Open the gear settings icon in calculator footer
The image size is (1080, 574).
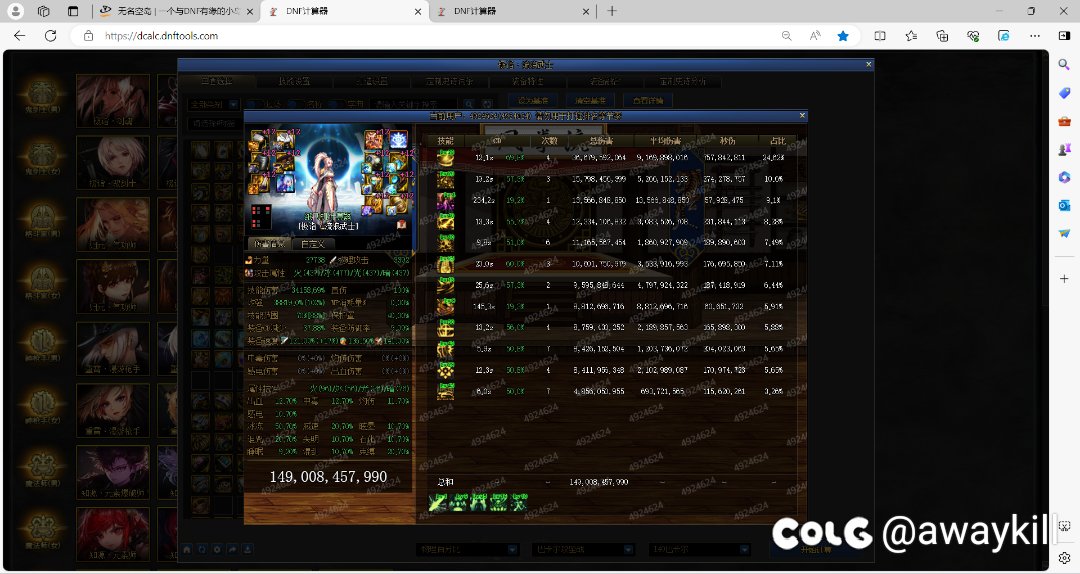pyautogui.click(x=217, y=549)
